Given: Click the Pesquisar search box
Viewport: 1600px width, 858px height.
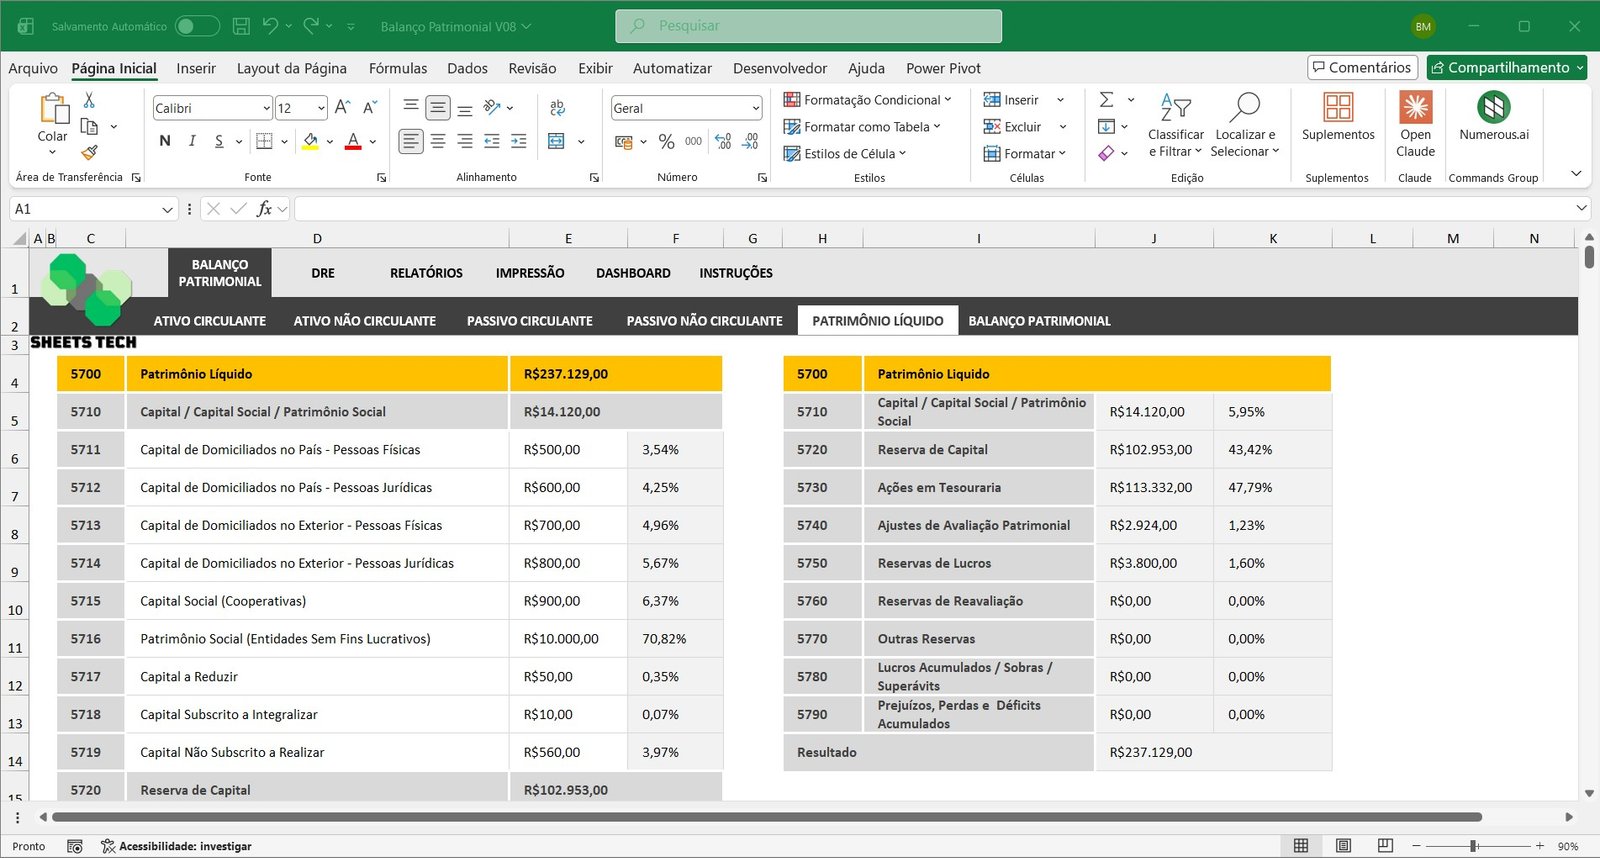Looking at the screenshot, I should (808, 26).
